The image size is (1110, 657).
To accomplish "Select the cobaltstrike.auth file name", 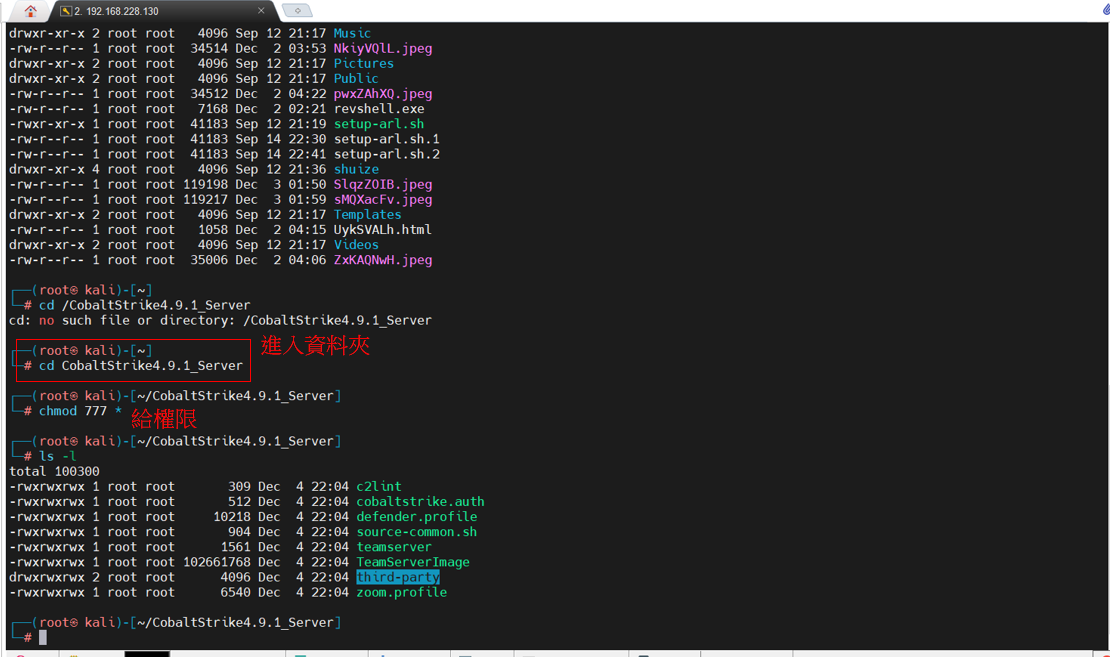I will [420, 502].
